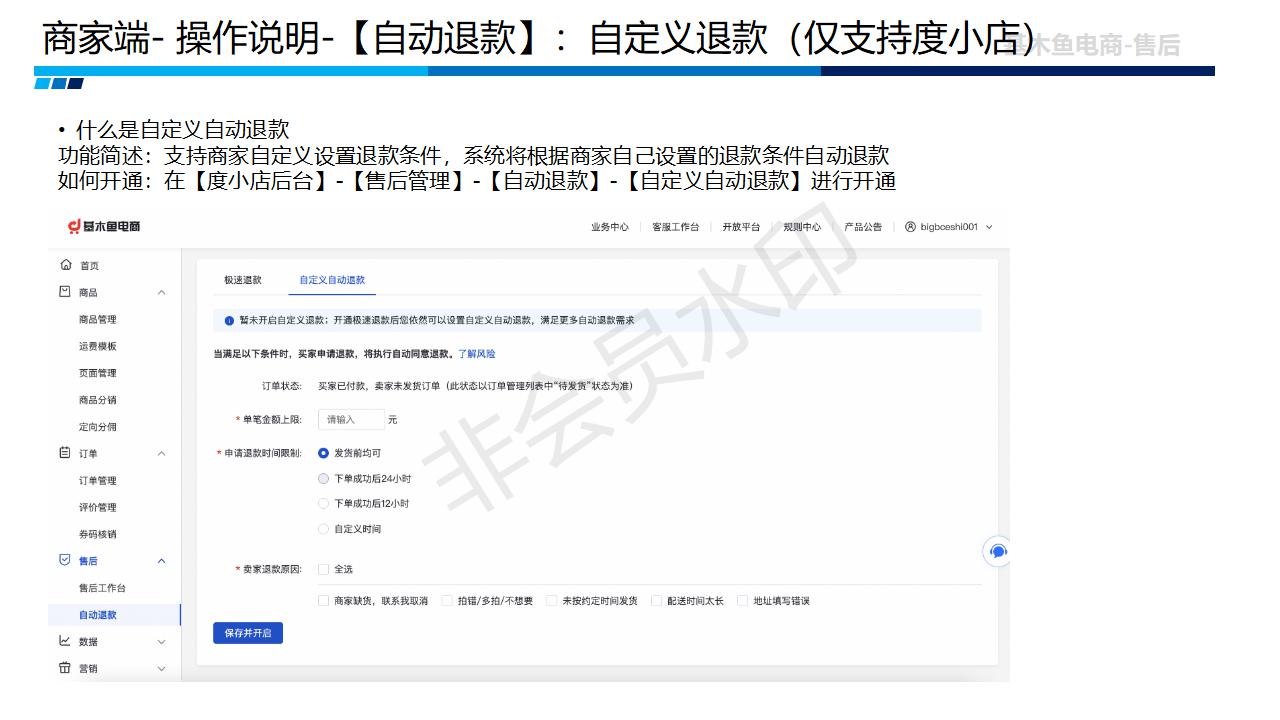The height and width of the screenshot is (720, 1280).
Task: Open 自动退款 in sidebar
Action: click(x=98, y=615)
